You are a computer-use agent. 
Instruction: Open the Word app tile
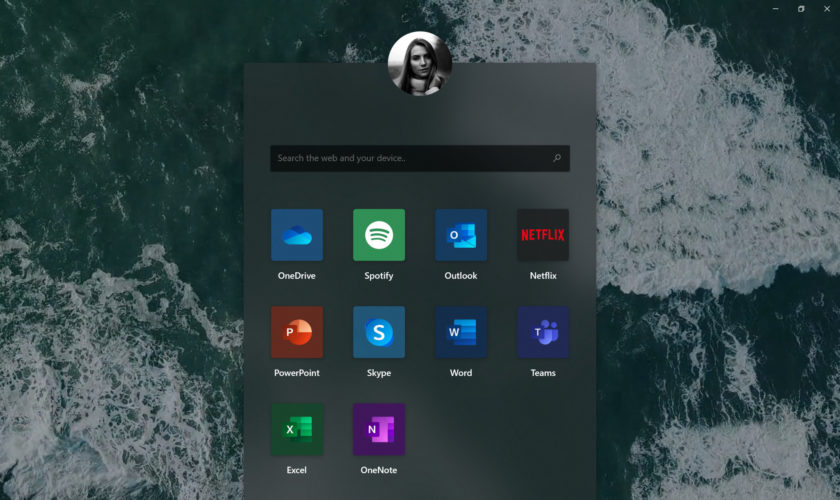pyautogui.click(x=461, y=332)
